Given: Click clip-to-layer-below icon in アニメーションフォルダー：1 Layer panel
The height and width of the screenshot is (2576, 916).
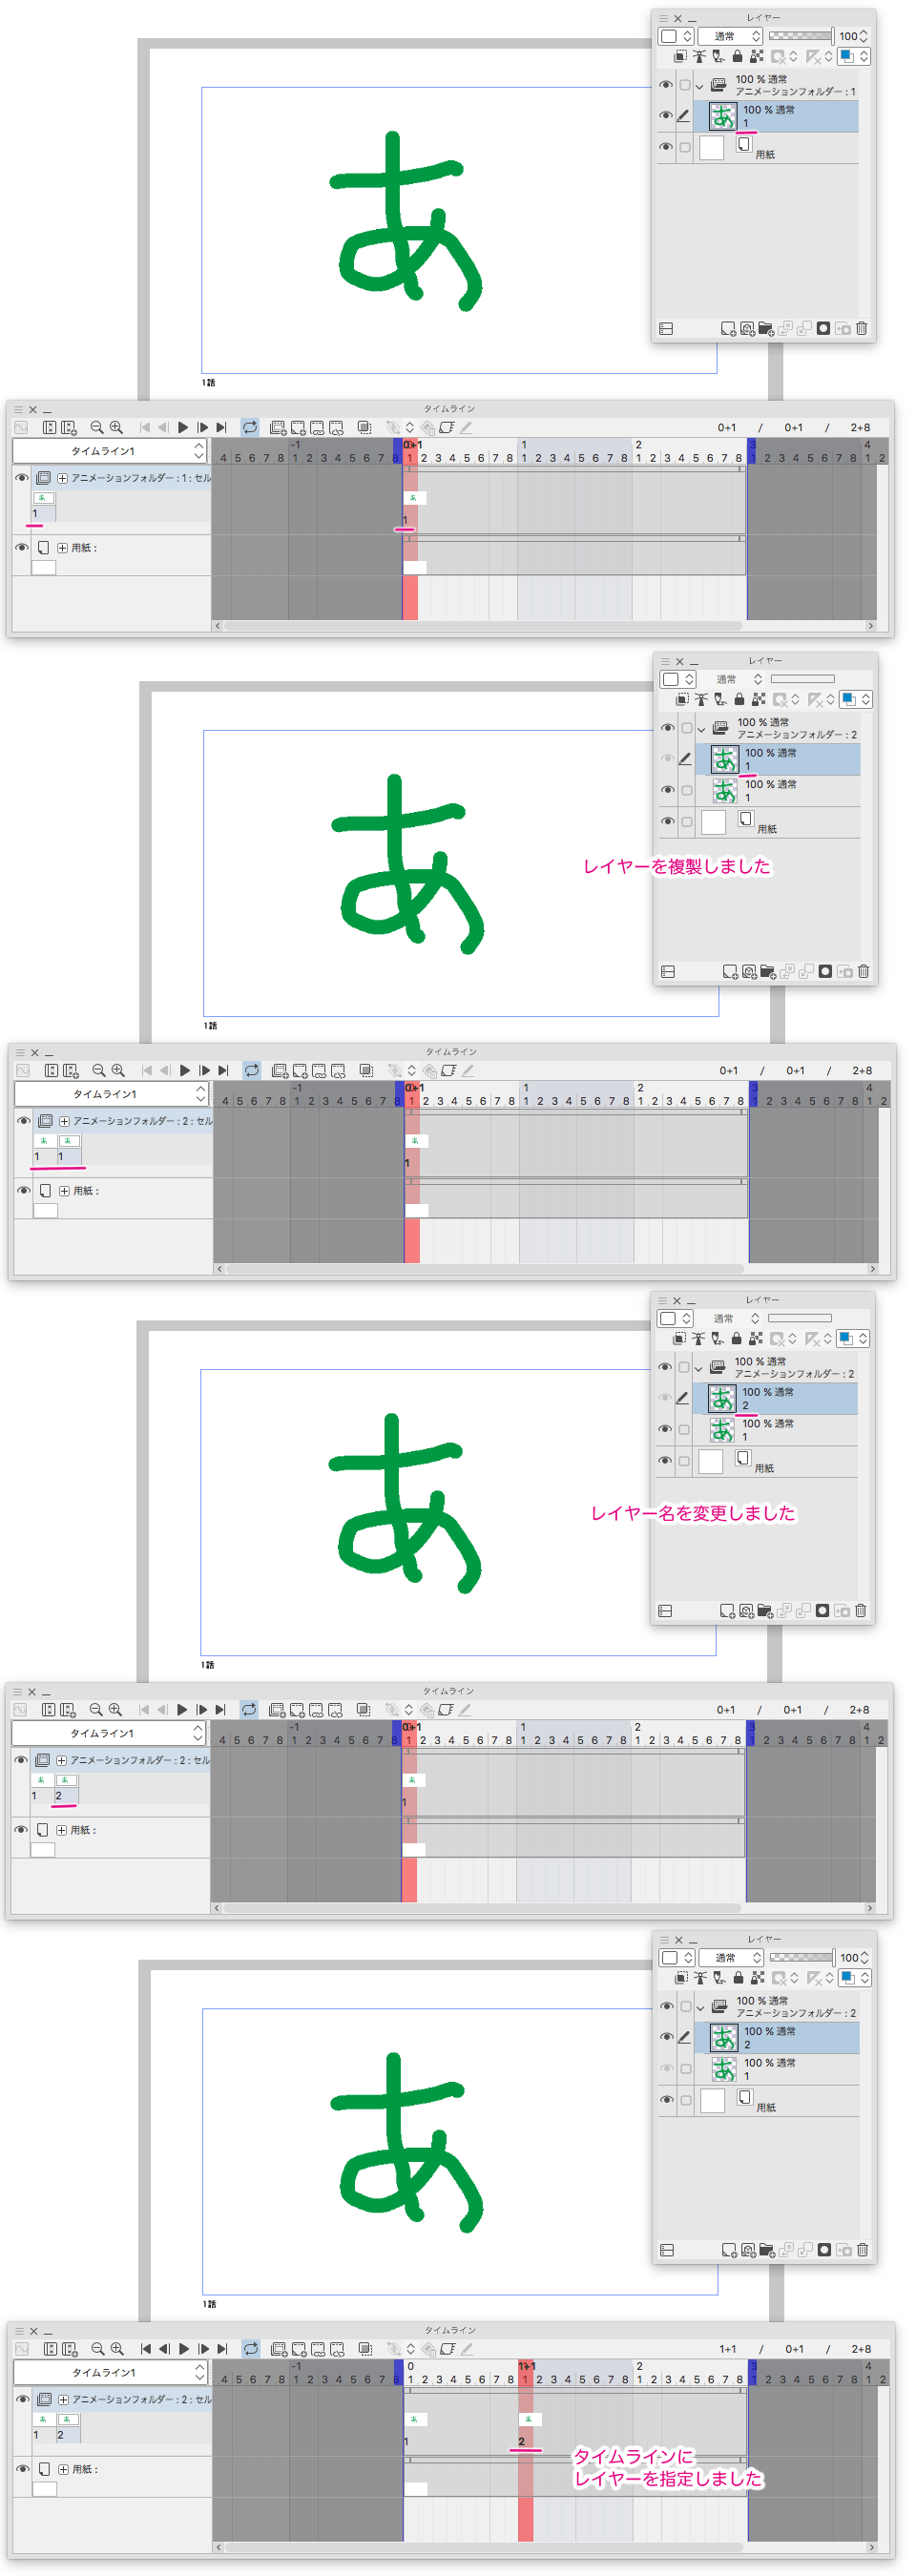Looking at the screenshot, I should tap(682, 57).
